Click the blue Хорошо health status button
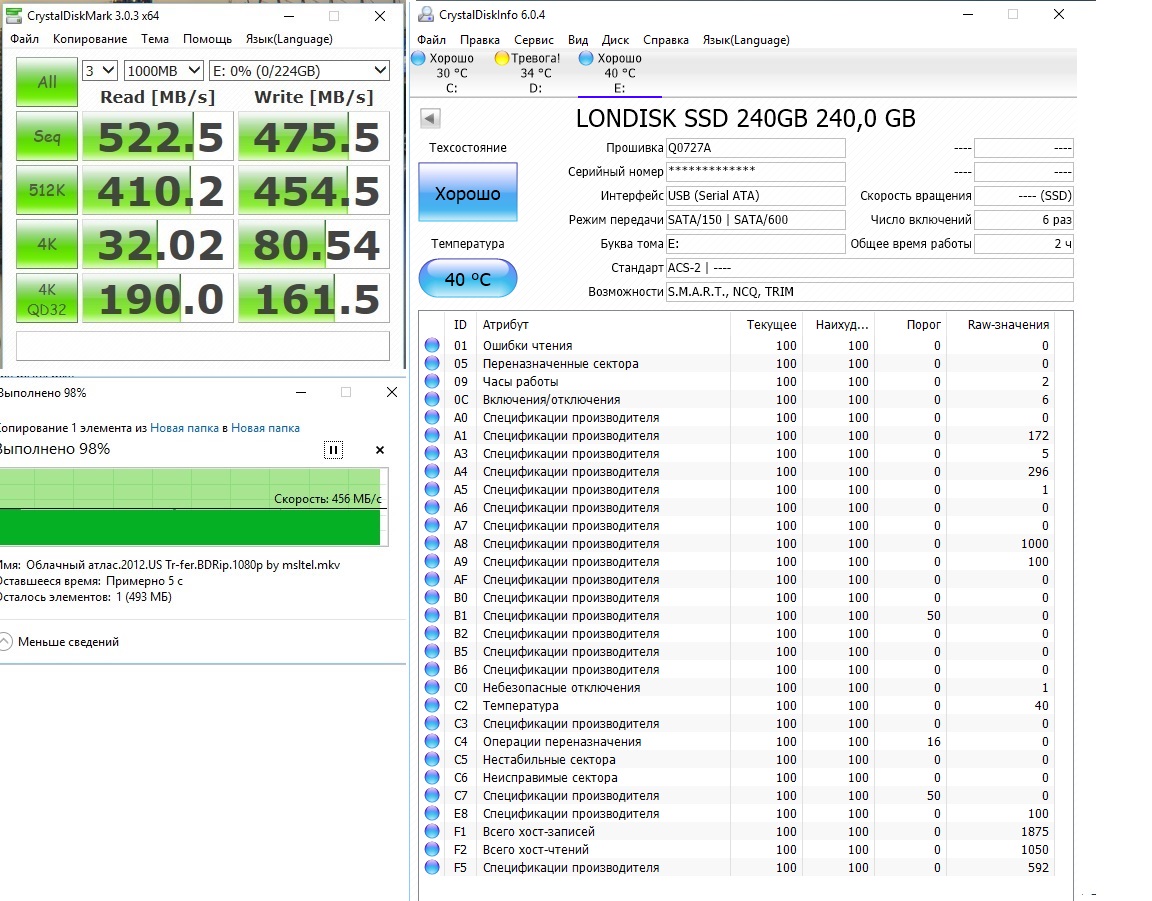 coord(468,193)
